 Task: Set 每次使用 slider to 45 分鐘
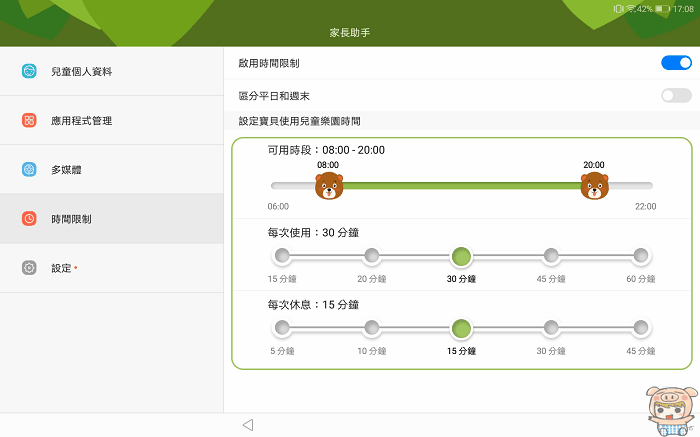(551, 256)
